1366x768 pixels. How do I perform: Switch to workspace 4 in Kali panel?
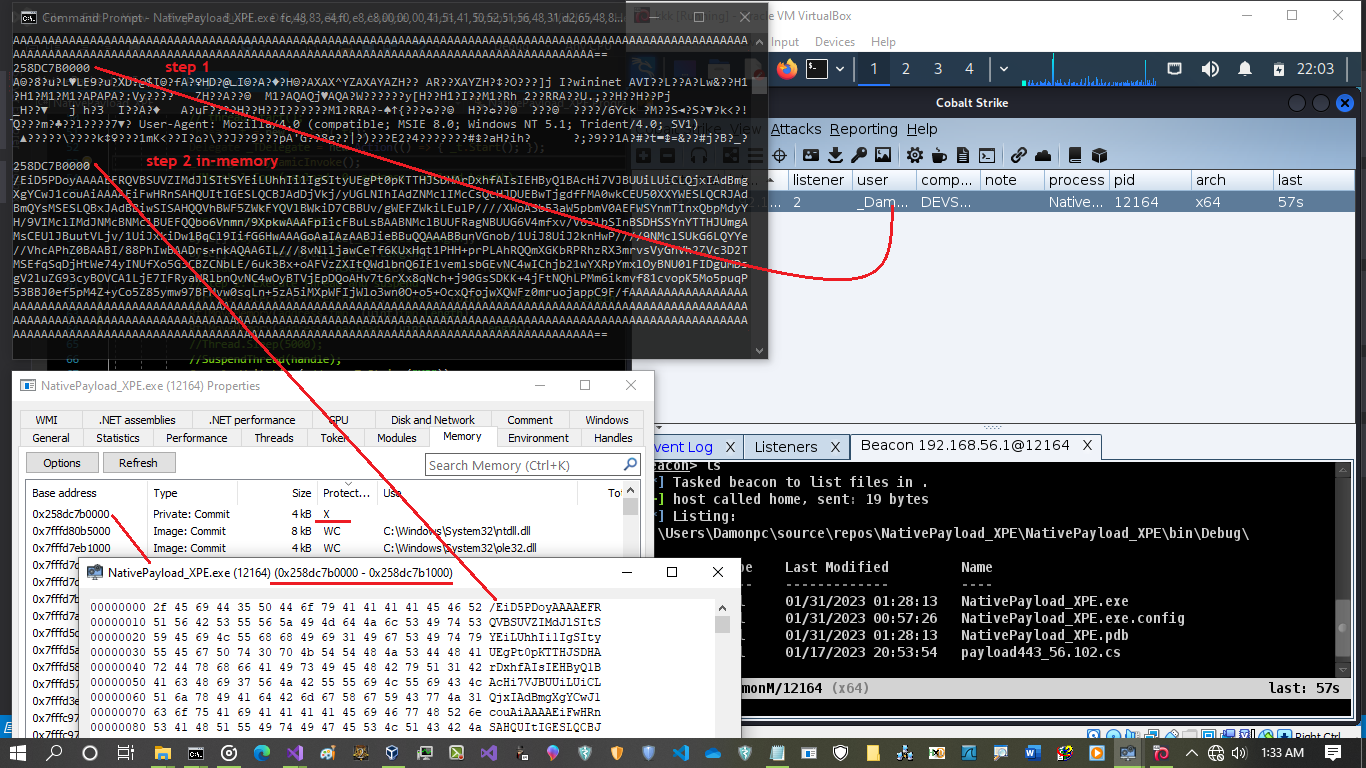tap(969, 69)
